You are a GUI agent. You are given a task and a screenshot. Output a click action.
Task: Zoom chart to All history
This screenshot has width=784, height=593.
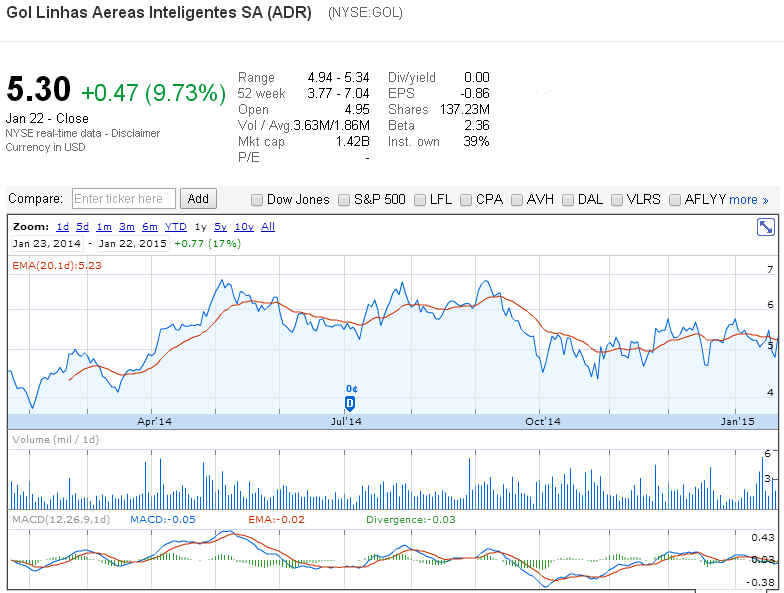pos(268,226)
